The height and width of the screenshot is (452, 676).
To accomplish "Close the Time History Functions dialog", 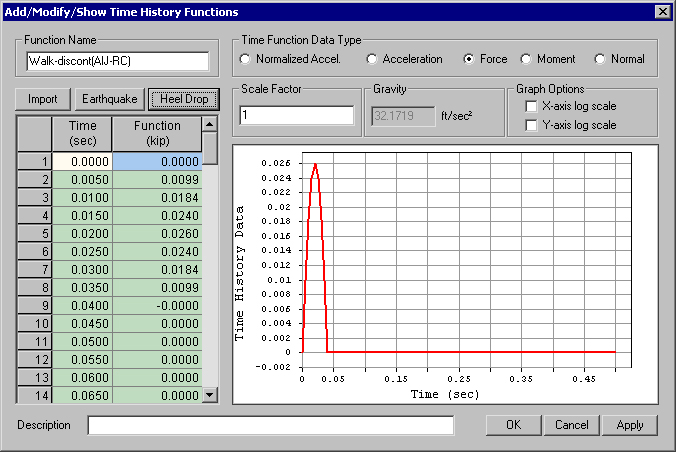I will pyautogui.click(x=663, y=12).
